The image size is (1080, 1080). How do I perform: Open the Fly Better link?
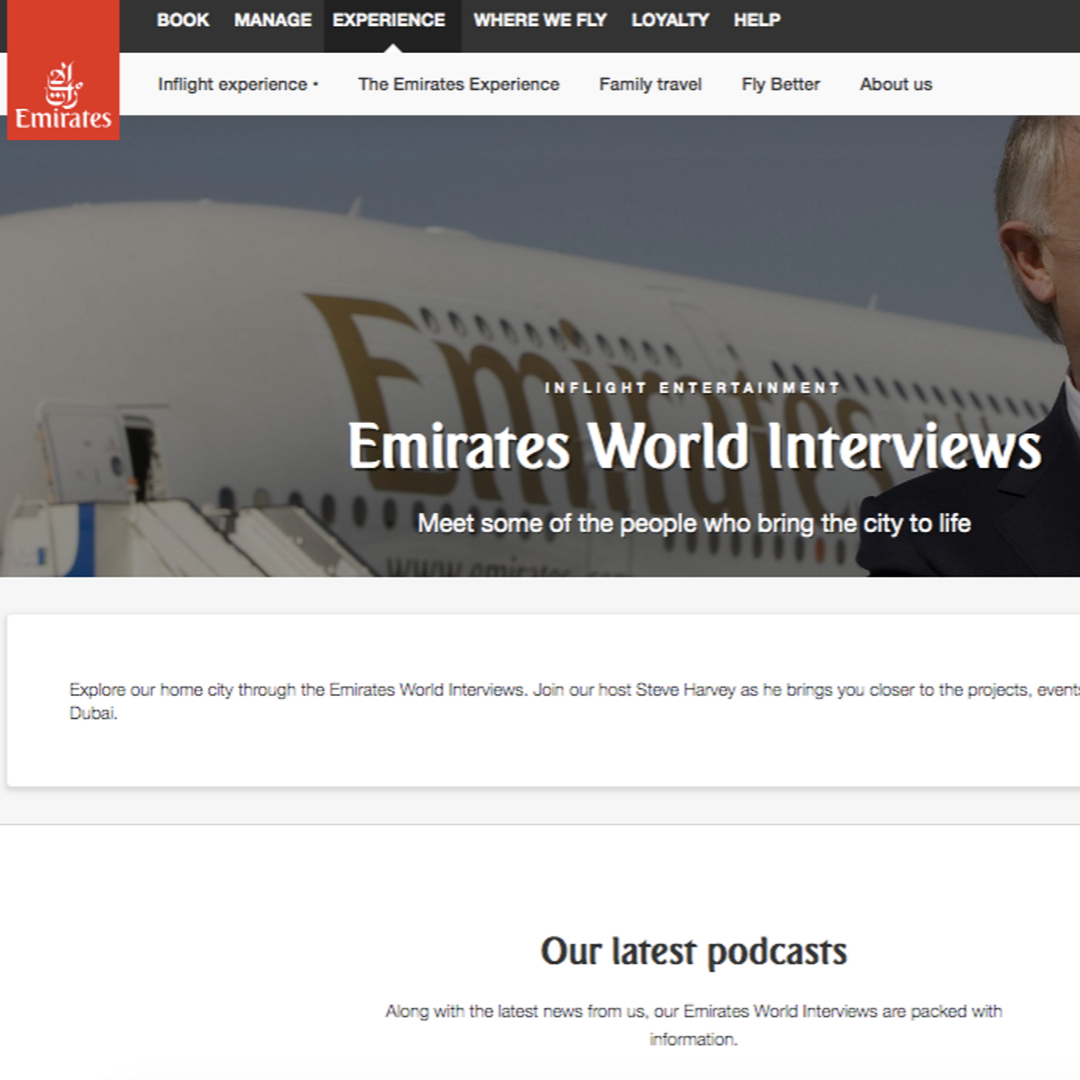[780, 85]
